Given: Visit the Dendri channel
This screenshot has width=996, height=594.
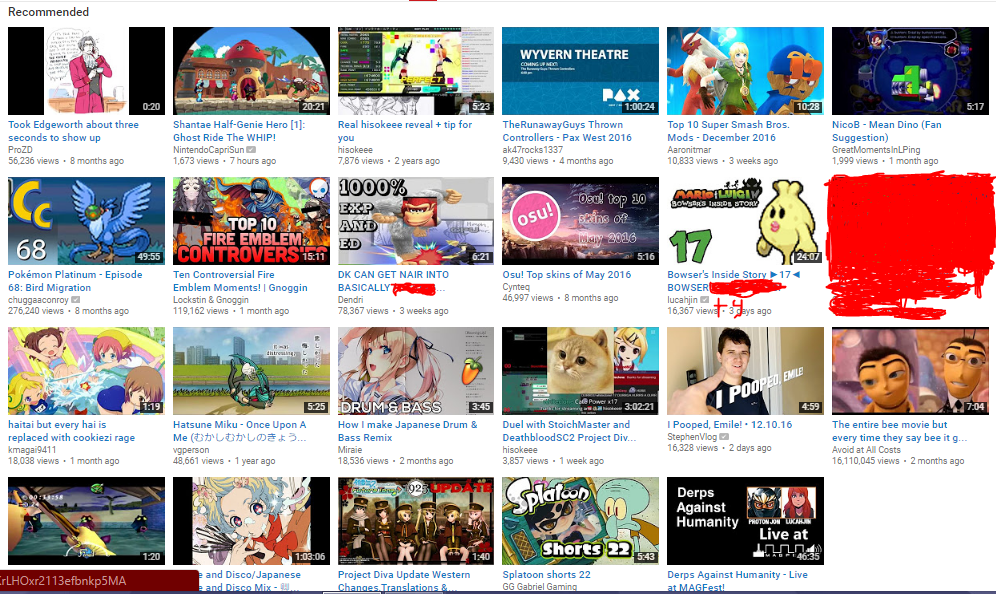Looking at the screenshot, I should coord(351,300).
